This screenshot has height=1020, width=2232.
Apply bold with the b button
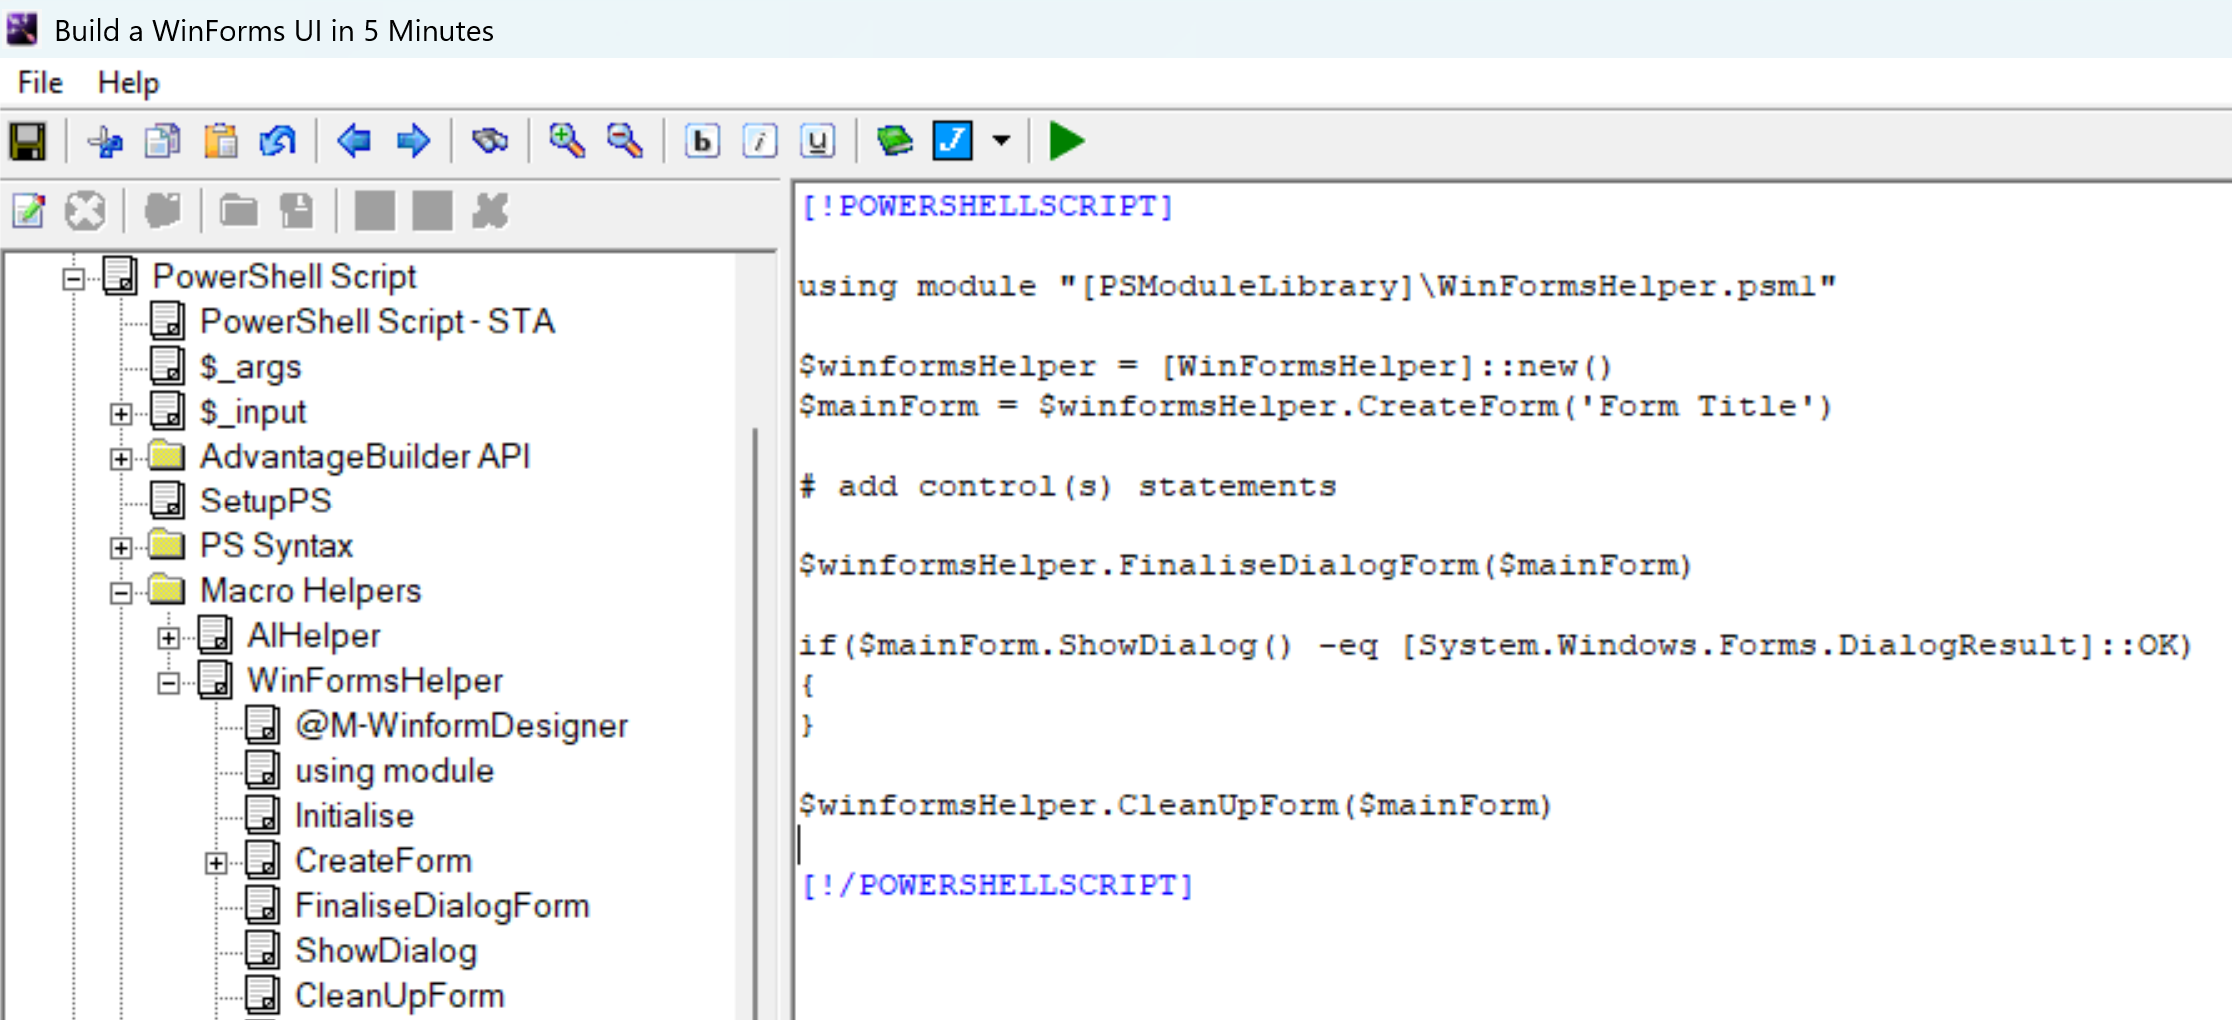(x=702, y=141)
